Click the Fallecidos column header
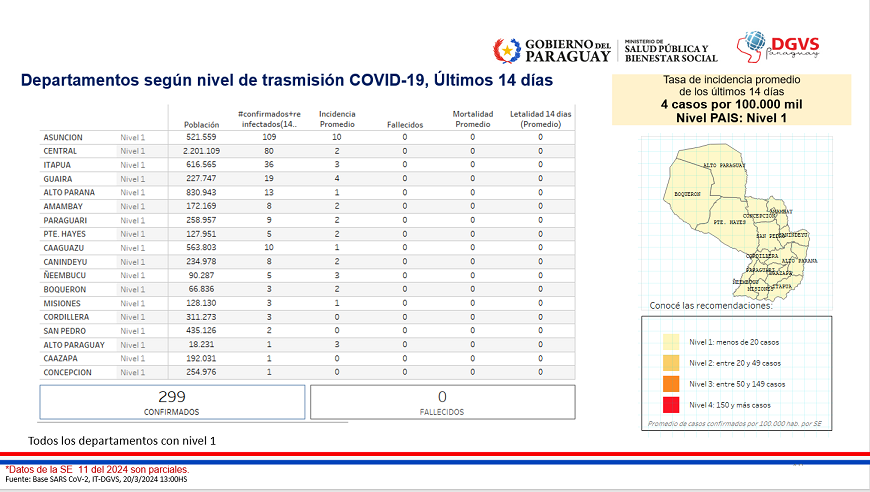Viewport: 870px width, 492px height. click(405, 124)
